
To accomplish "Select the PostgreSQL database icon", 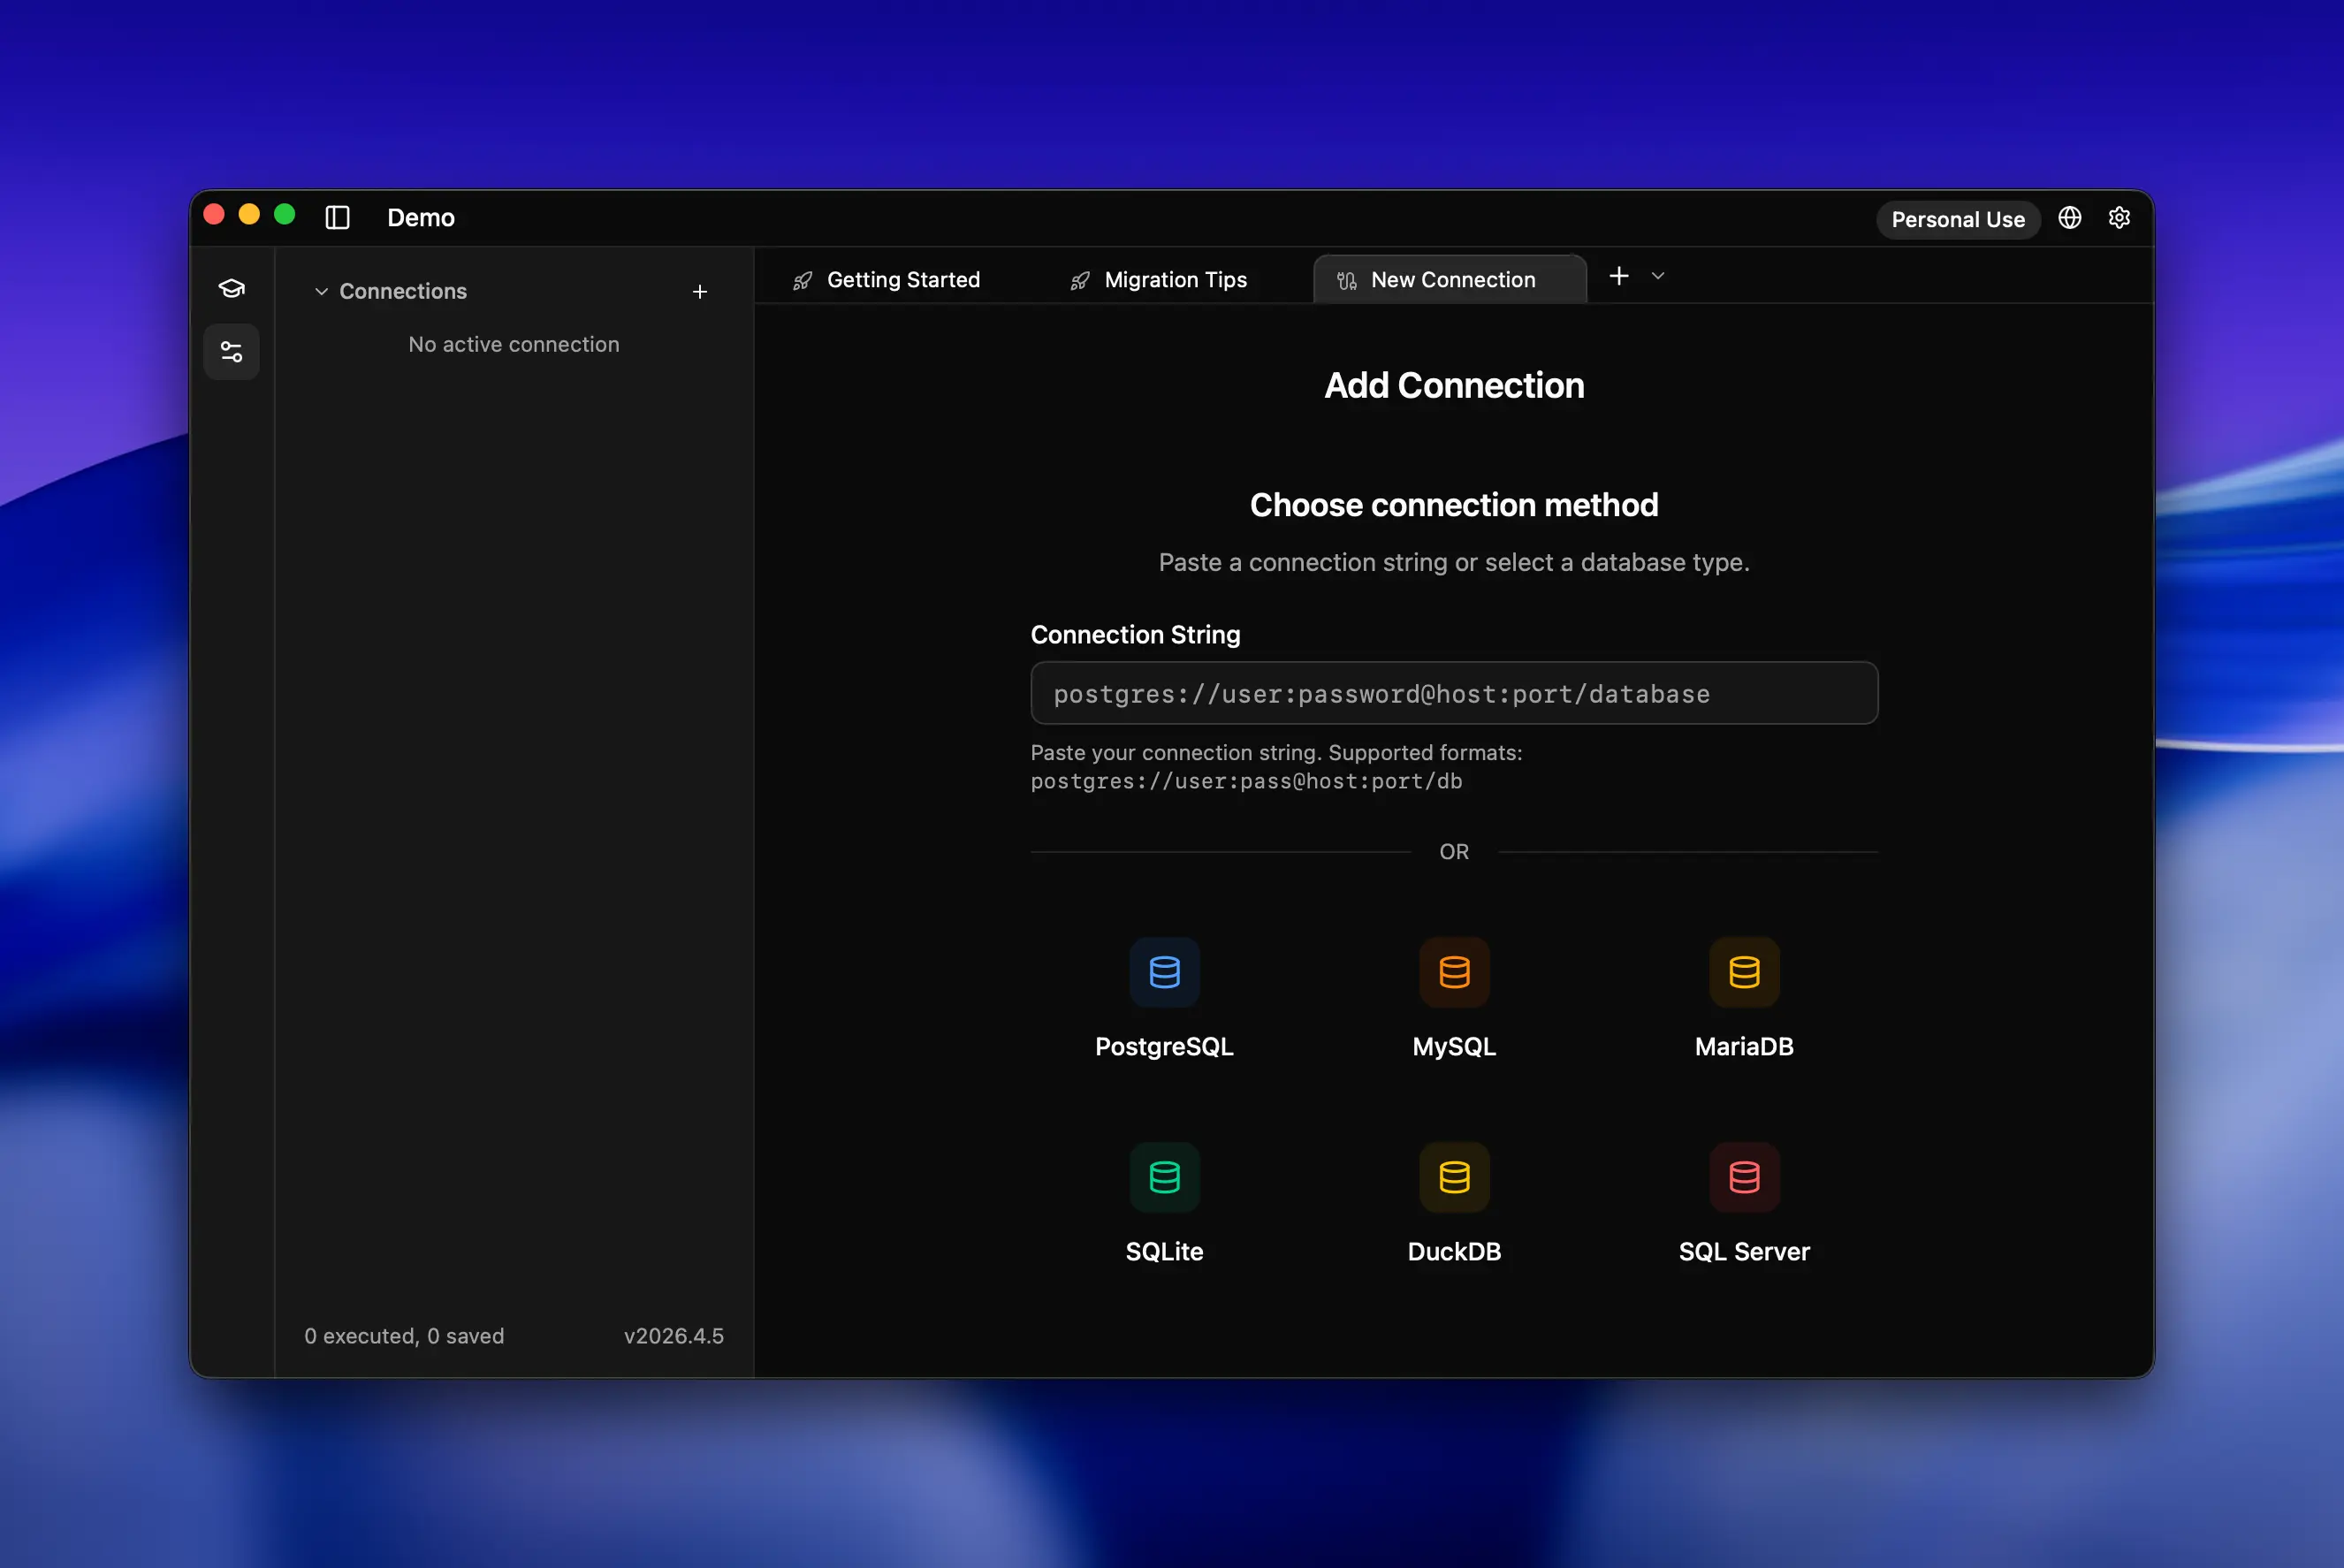I will (x=1164, y=973).
